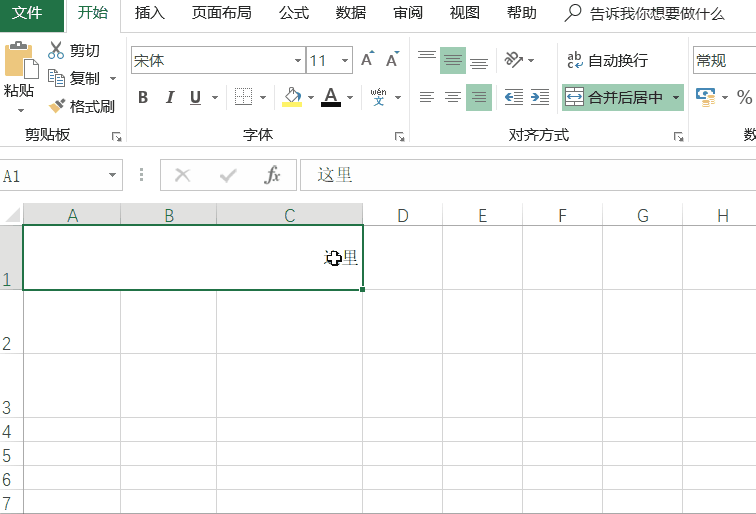Toggle middle vertical alignment
This screenshot has width=756, height=514.
click(x=453, y=60)
